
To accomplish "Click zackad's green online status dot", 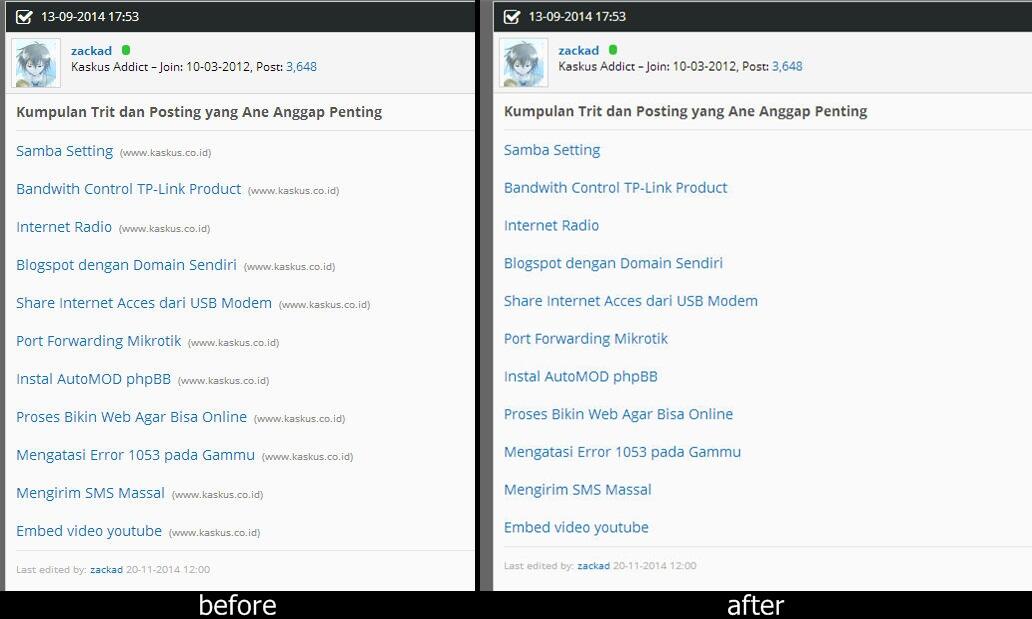I will pyautogui.click(x=124, y=49).
